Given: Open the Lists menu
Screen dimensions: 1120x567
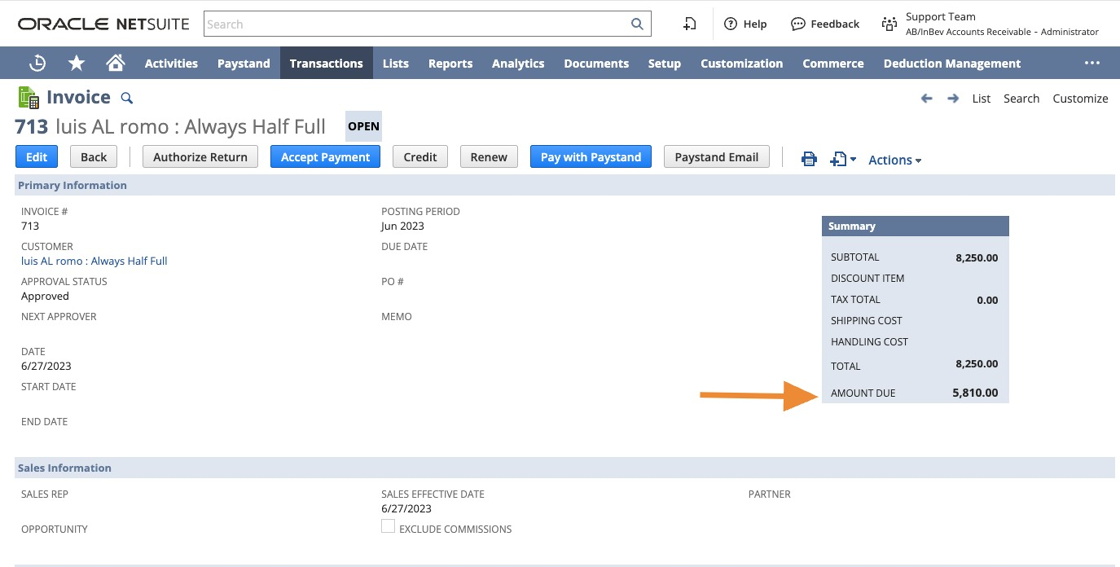Looking at the screenshot, I should pyautogui.click(x=396, y=64).
